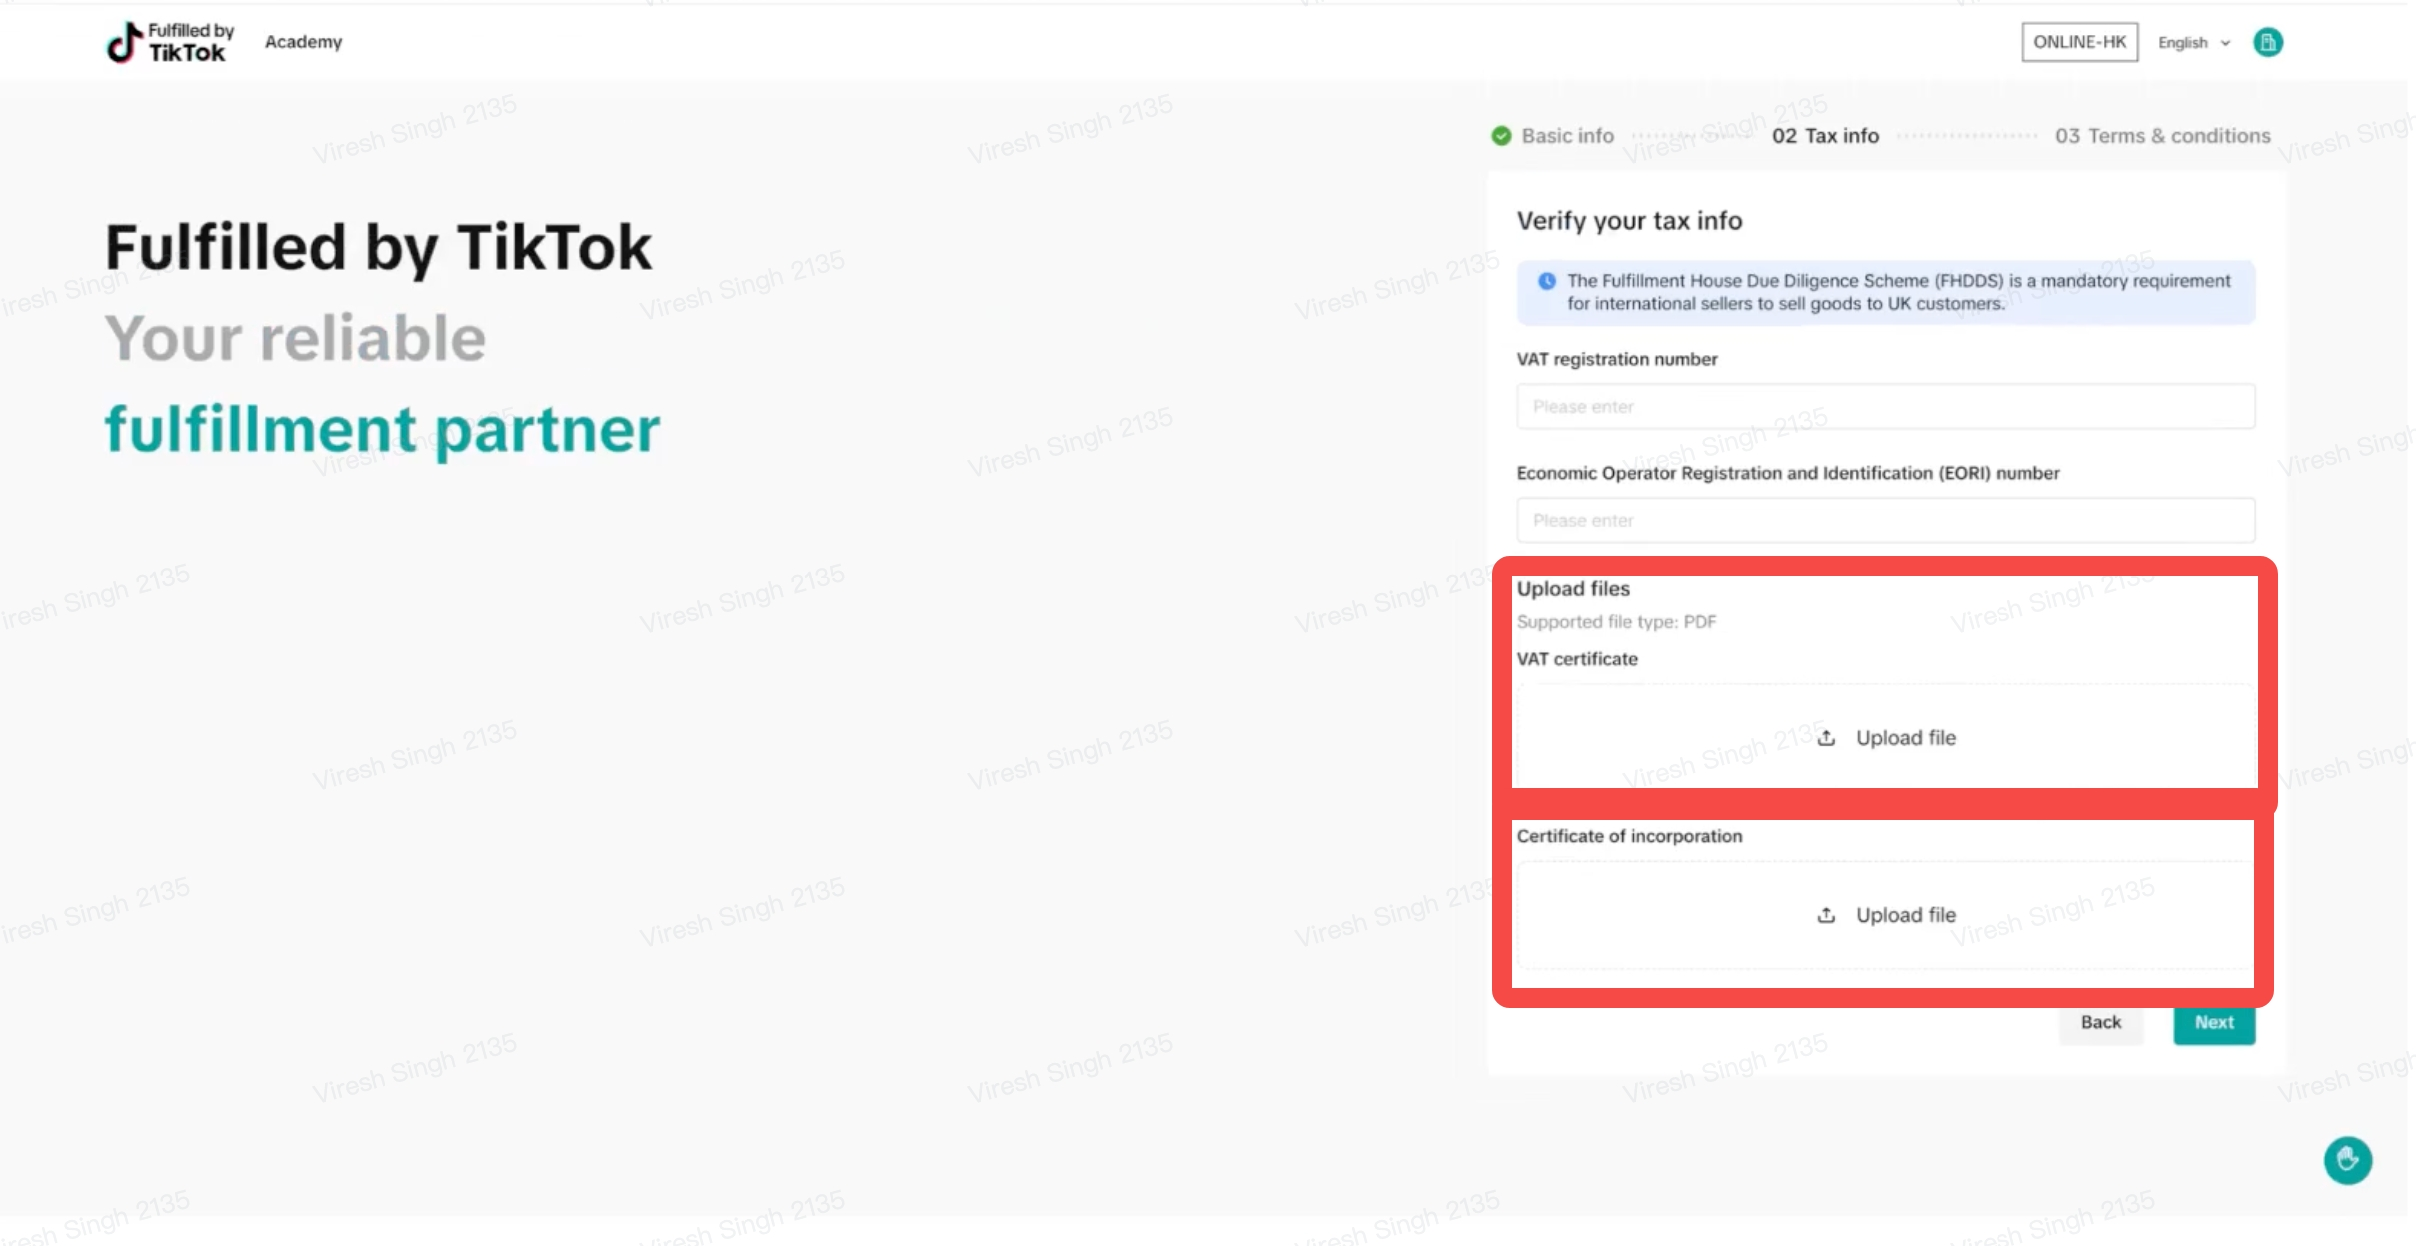Select the 02 Tax info step

(x=1825, y=136)
